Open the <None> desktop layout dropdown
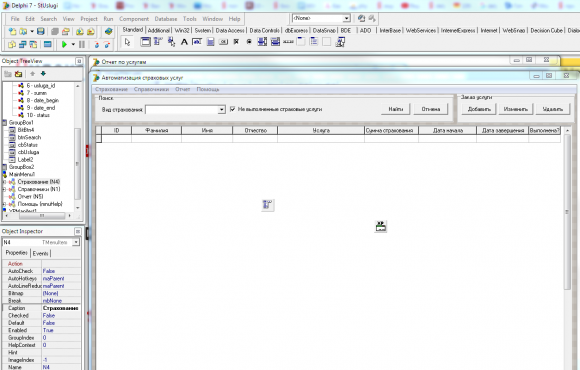The image size is (580, 370). point(347,18)
